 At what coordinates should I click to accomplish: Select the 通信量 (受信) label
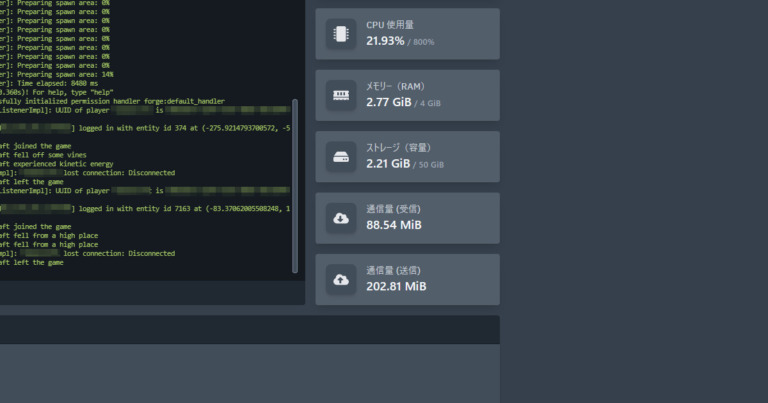(393, 209)
